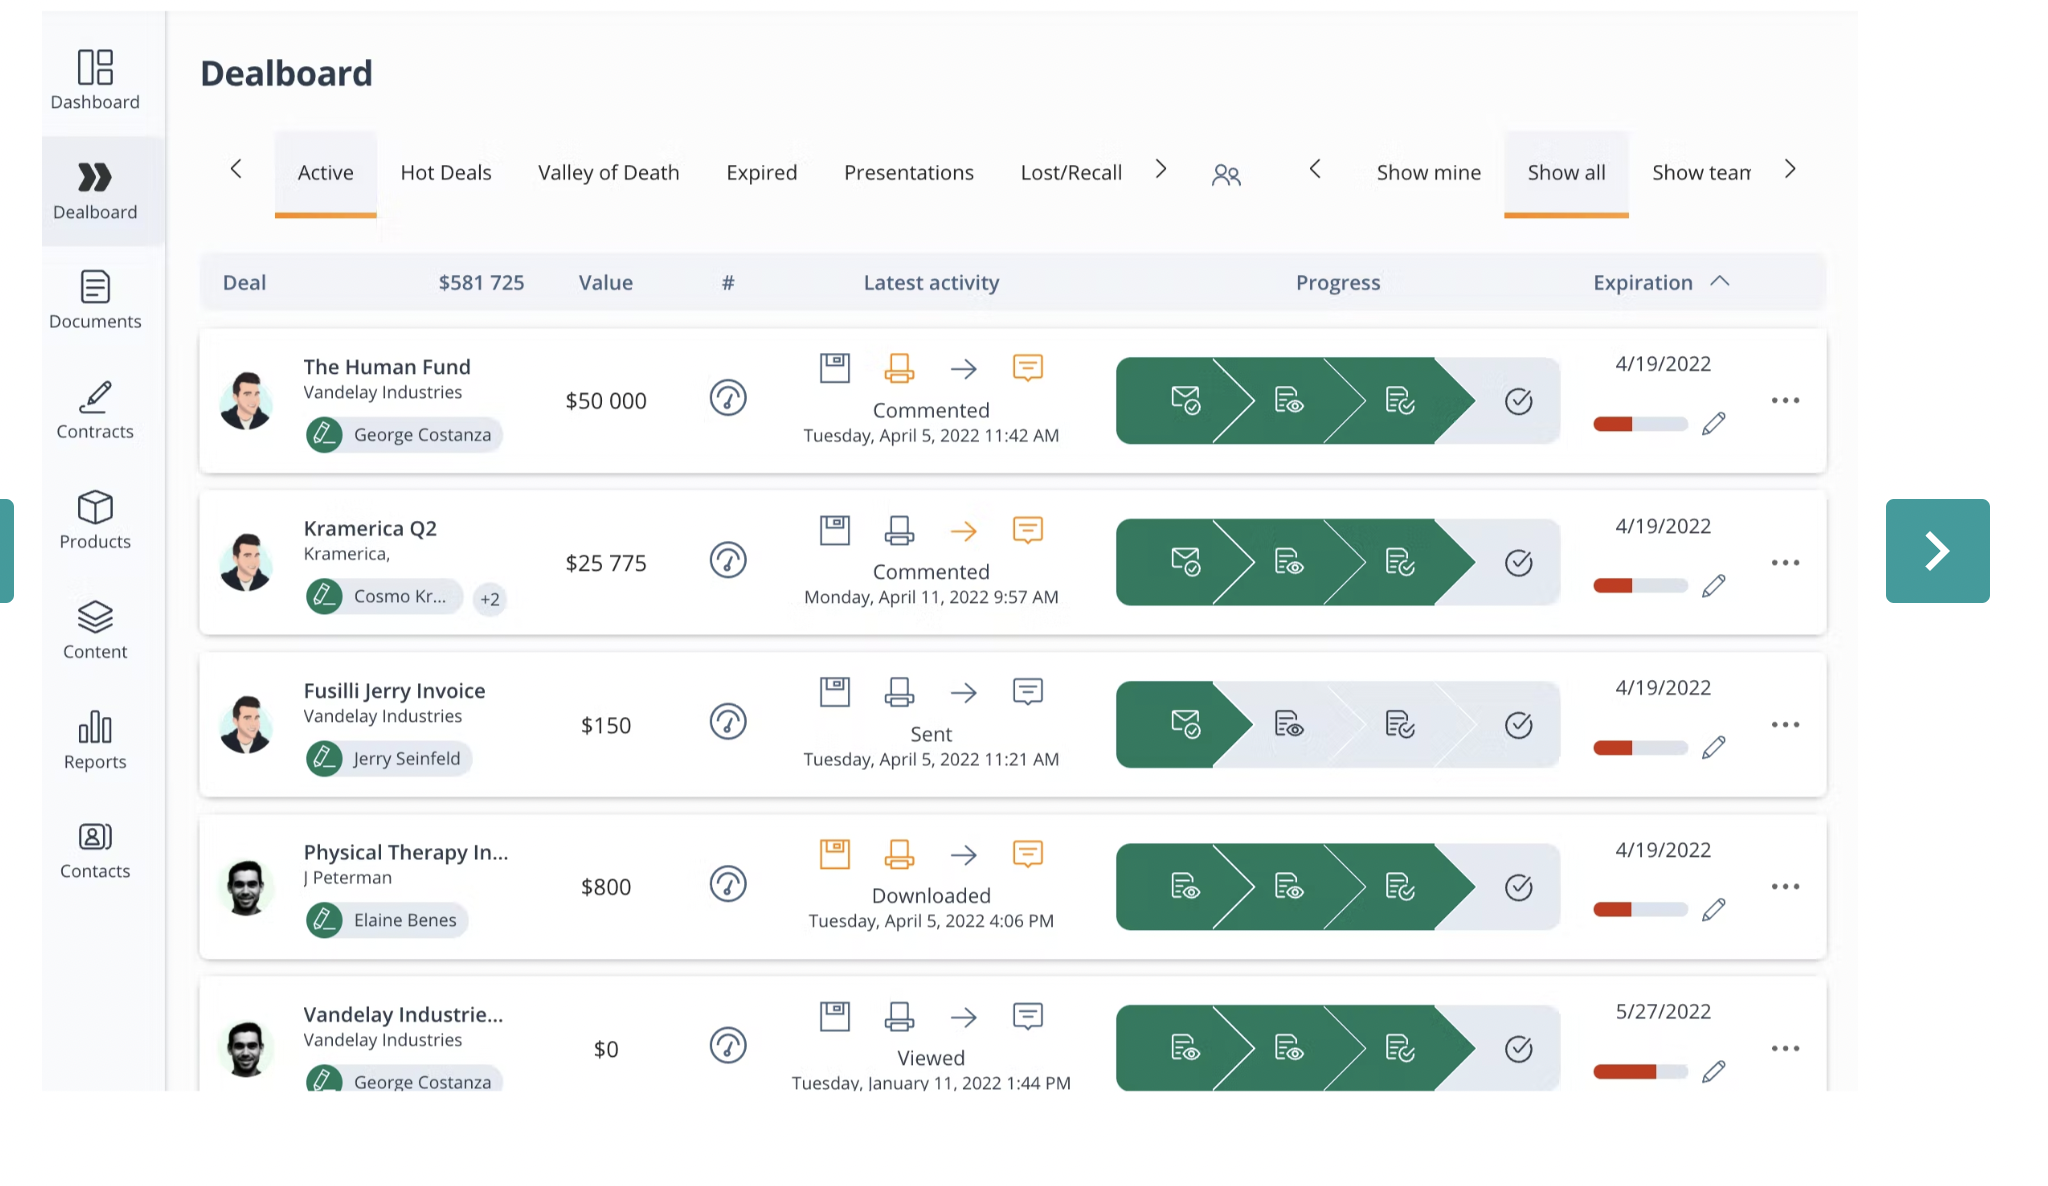The width and height of the screenshot is (2048, 1186).
Task: Click expiration bar of Fusilli Jerry Invoice
Action: (1640, 748)
